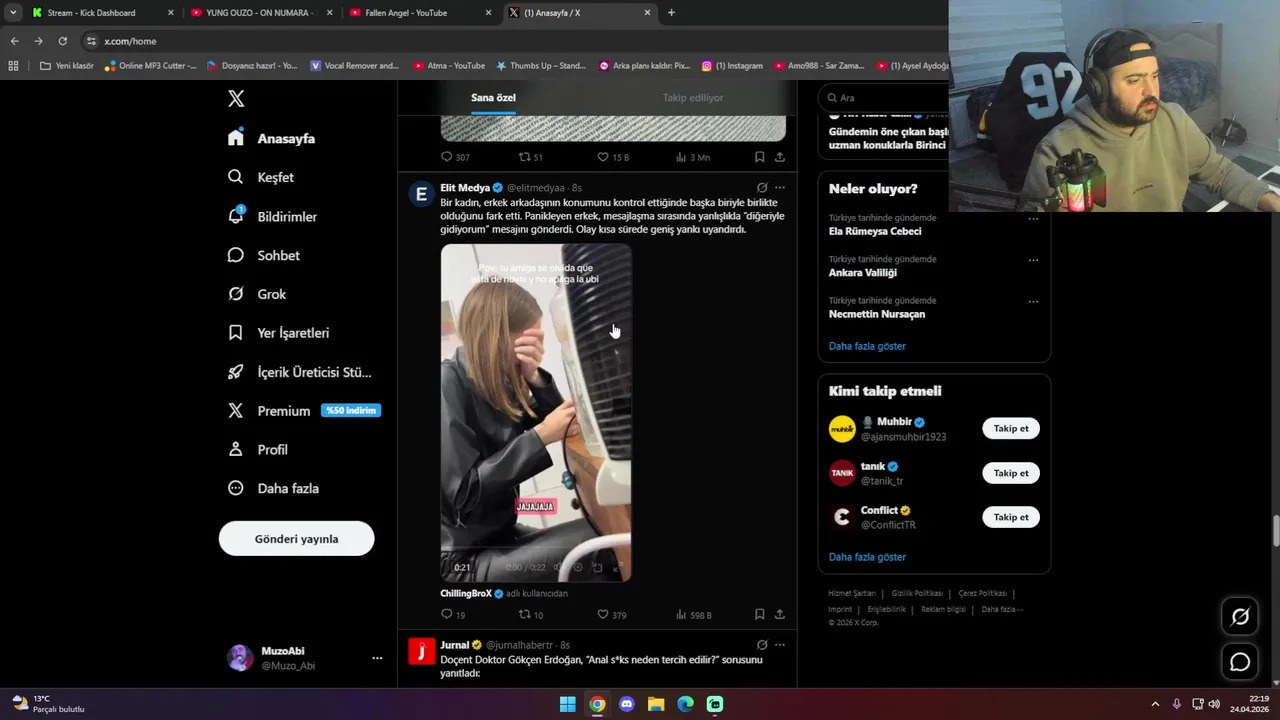This screenshot has height=720, width=1280.
Task: Open Bildirimler notifications
Action: [272, 216]
